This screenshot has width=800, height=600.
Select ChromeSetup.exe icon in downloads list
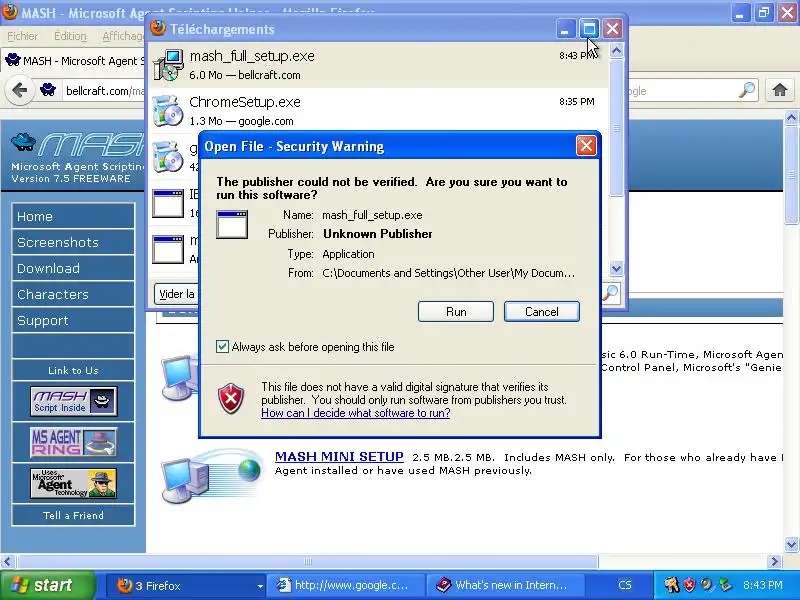point(168,111)
